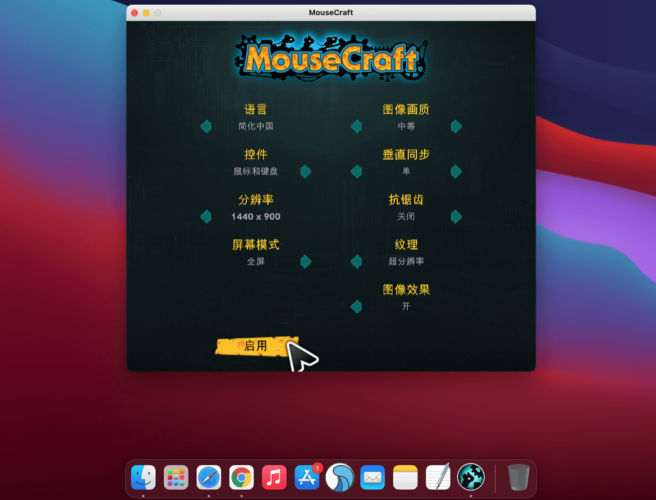Screen dimensions: 656x500
Task: Change 抗锯齿 setting with right arrow
Action: pyautogui.click(x=456, y=216)
